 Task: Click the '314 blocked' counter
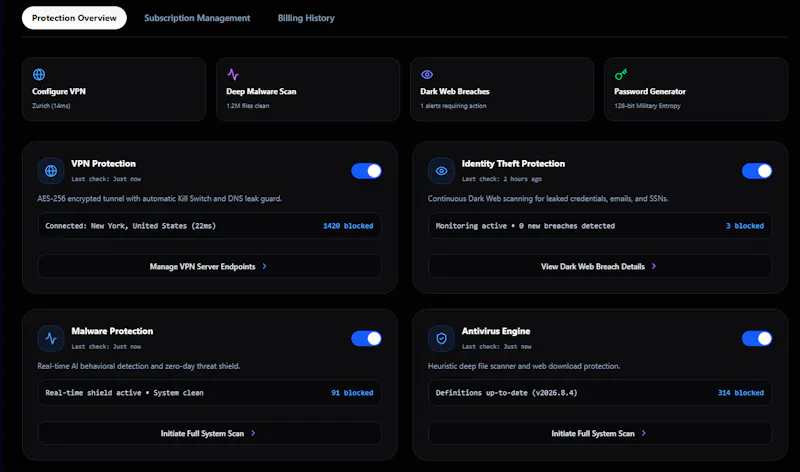tap(741, 393)
